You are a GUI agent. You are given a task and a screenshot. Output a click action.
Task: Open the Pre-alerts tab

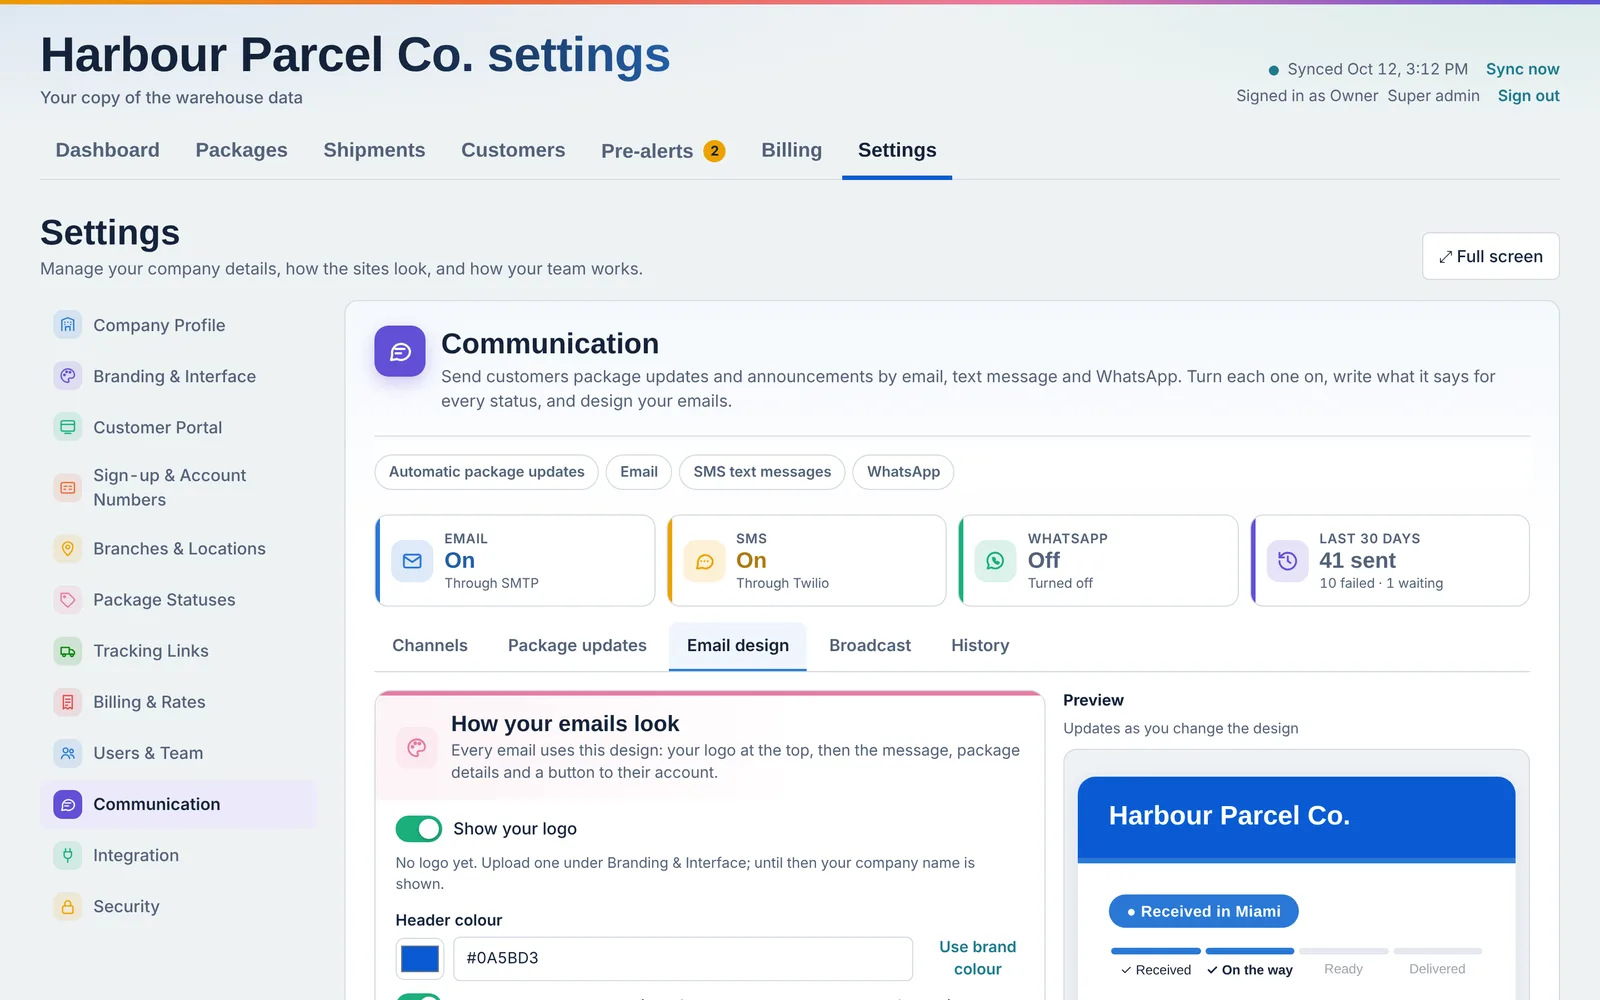point(663,151)
